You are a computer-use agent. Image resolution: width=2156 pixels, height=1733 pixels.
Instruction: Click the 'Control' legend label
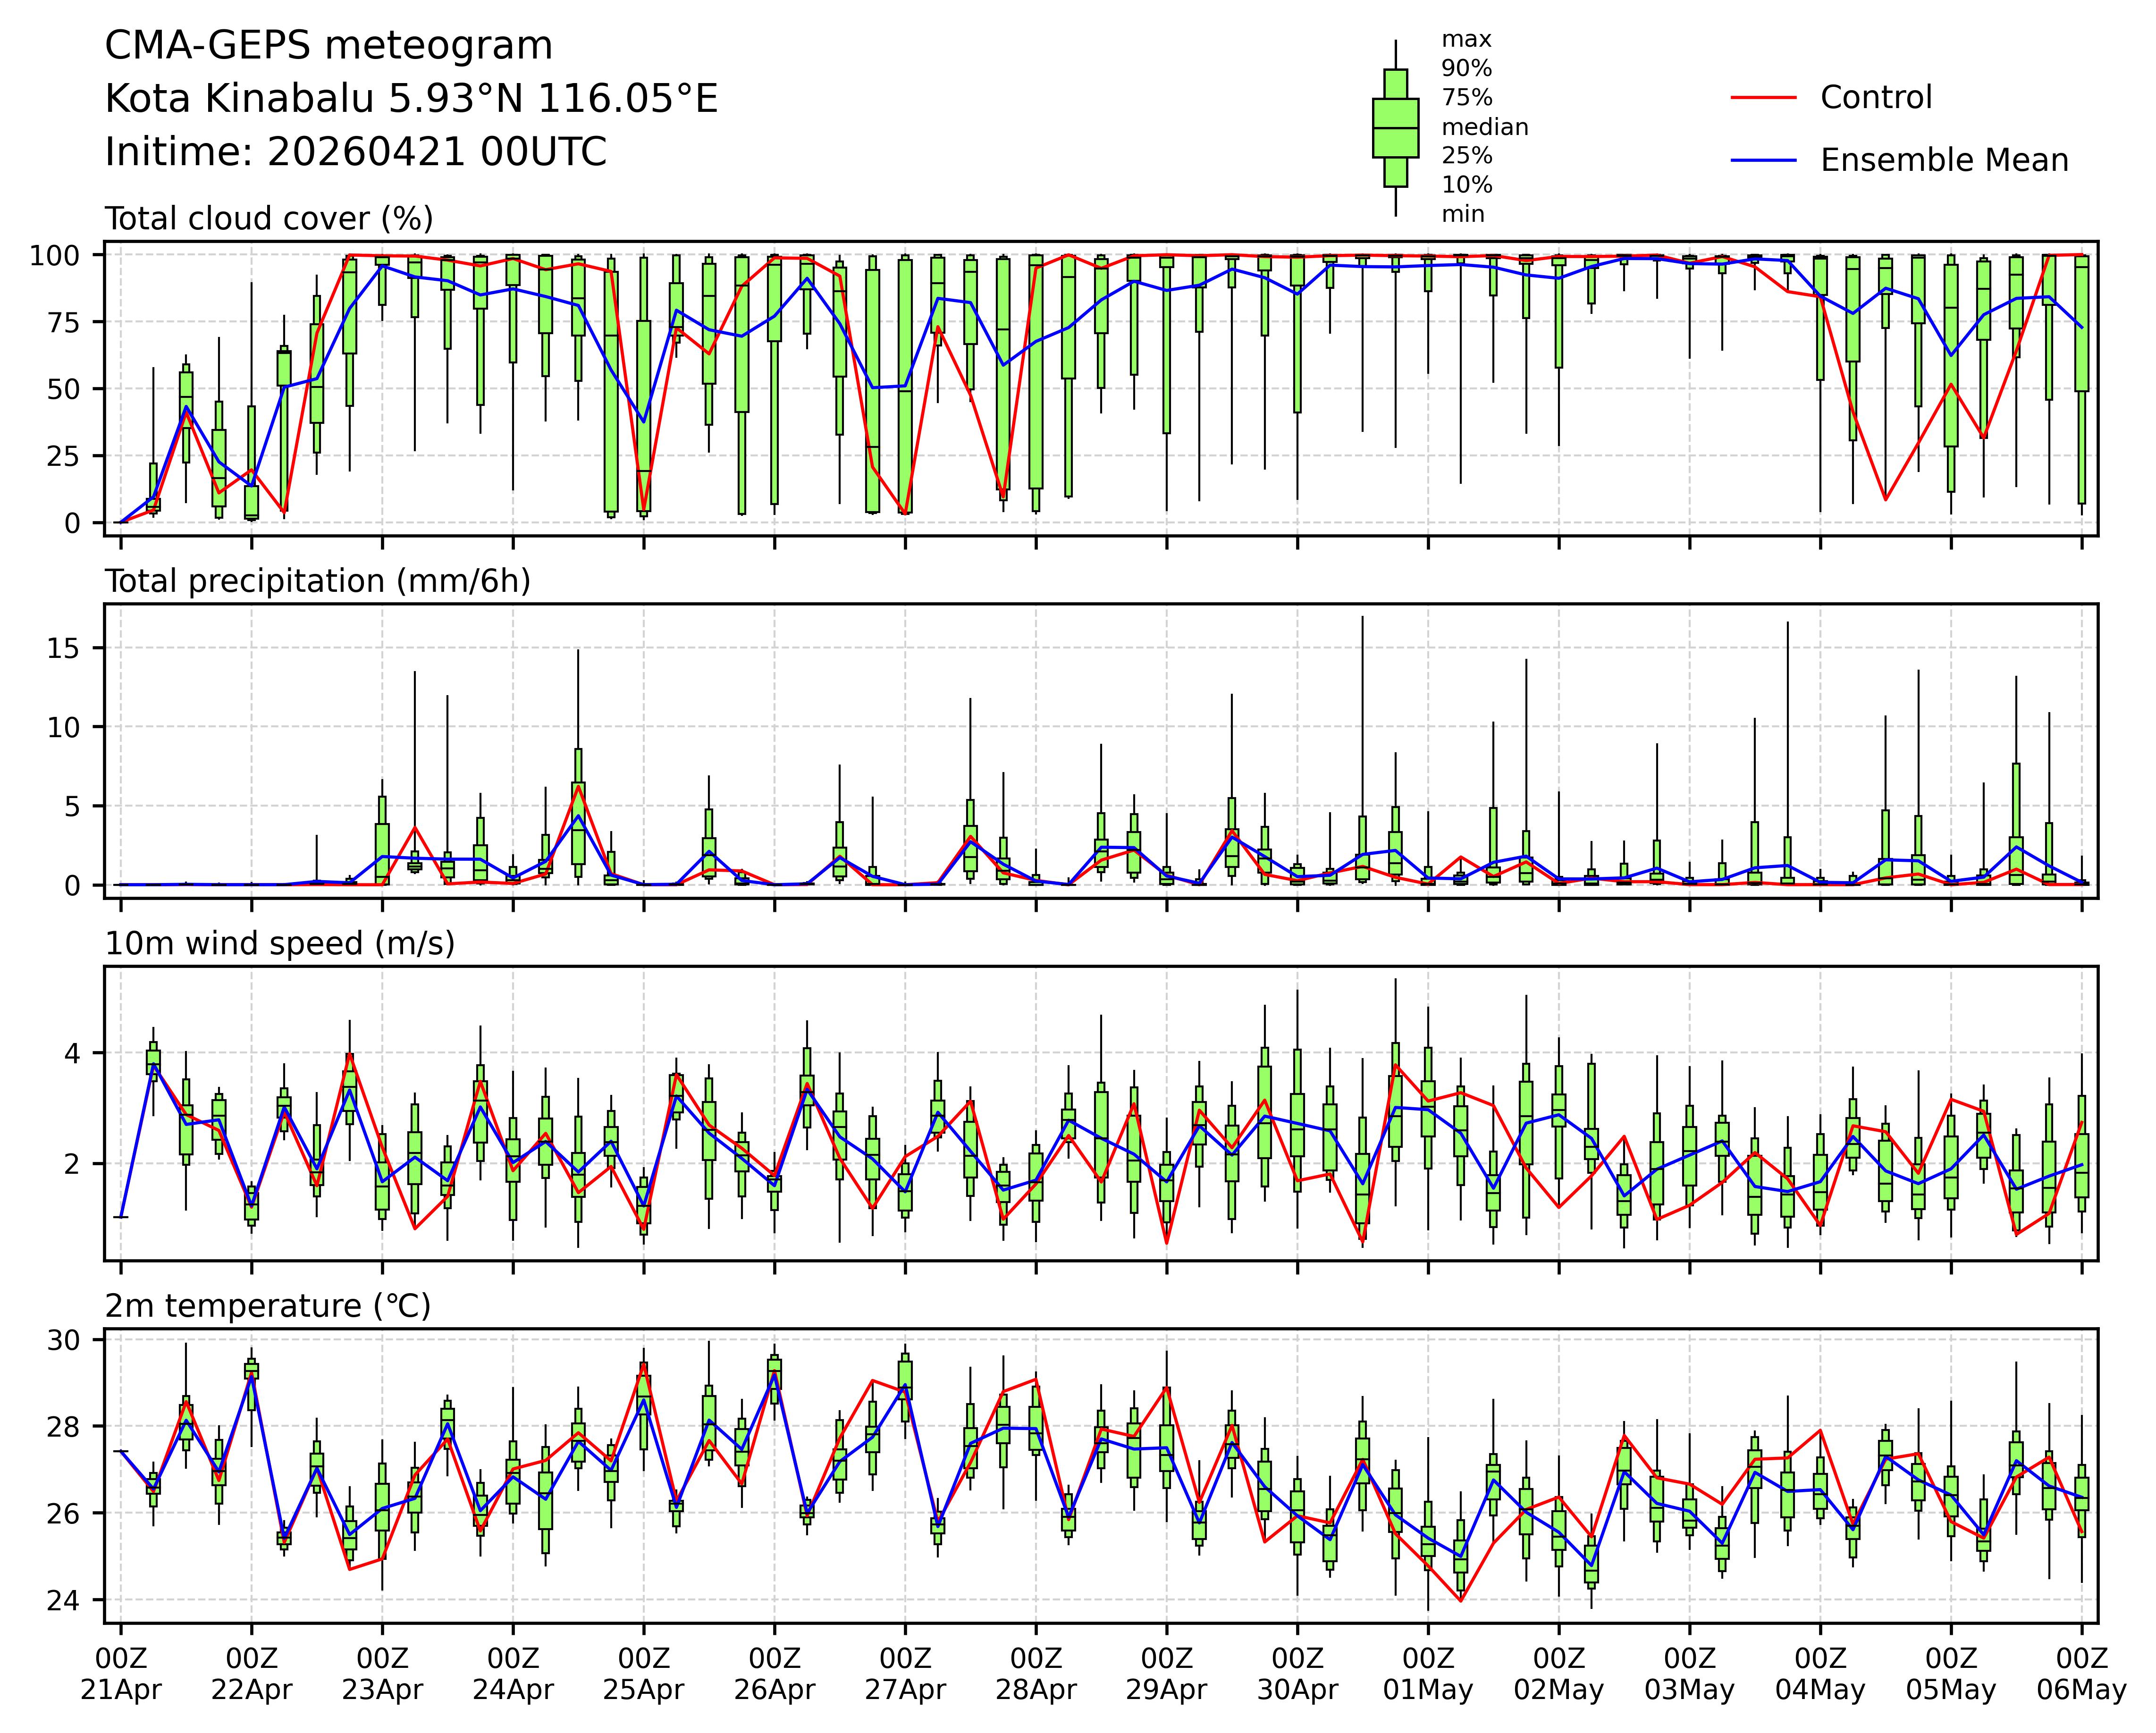(1876, 98)
